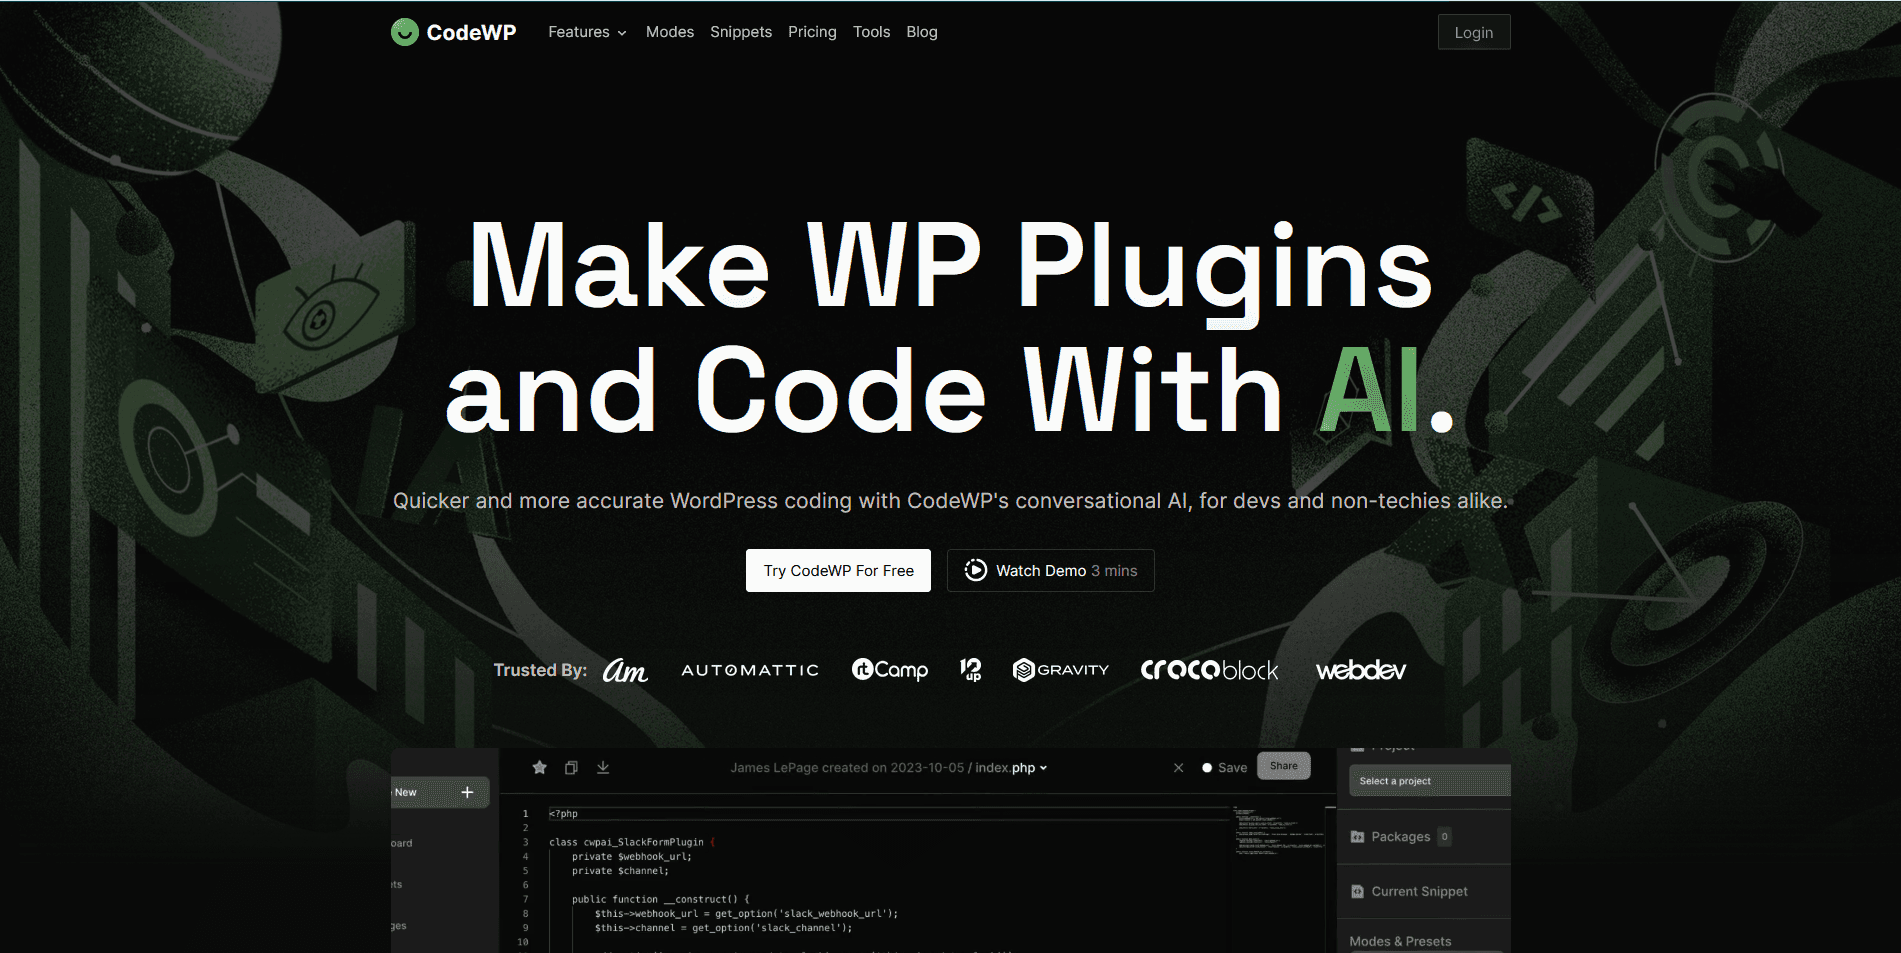This screenshot has height=953, width=1901.
Task: Click the Save button in editor
Action: (1225, 768)
